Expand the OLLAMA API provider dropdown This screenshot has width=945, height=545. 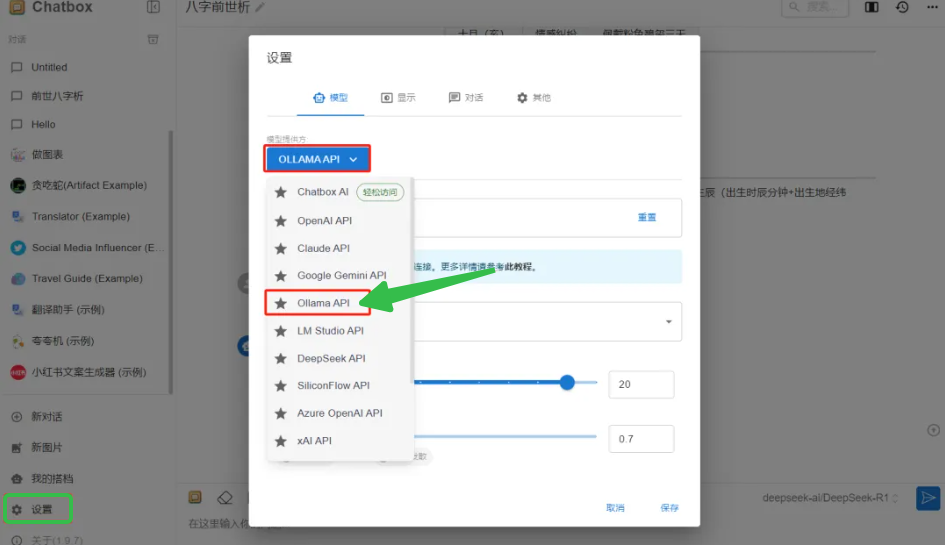(x=317, y=159)
